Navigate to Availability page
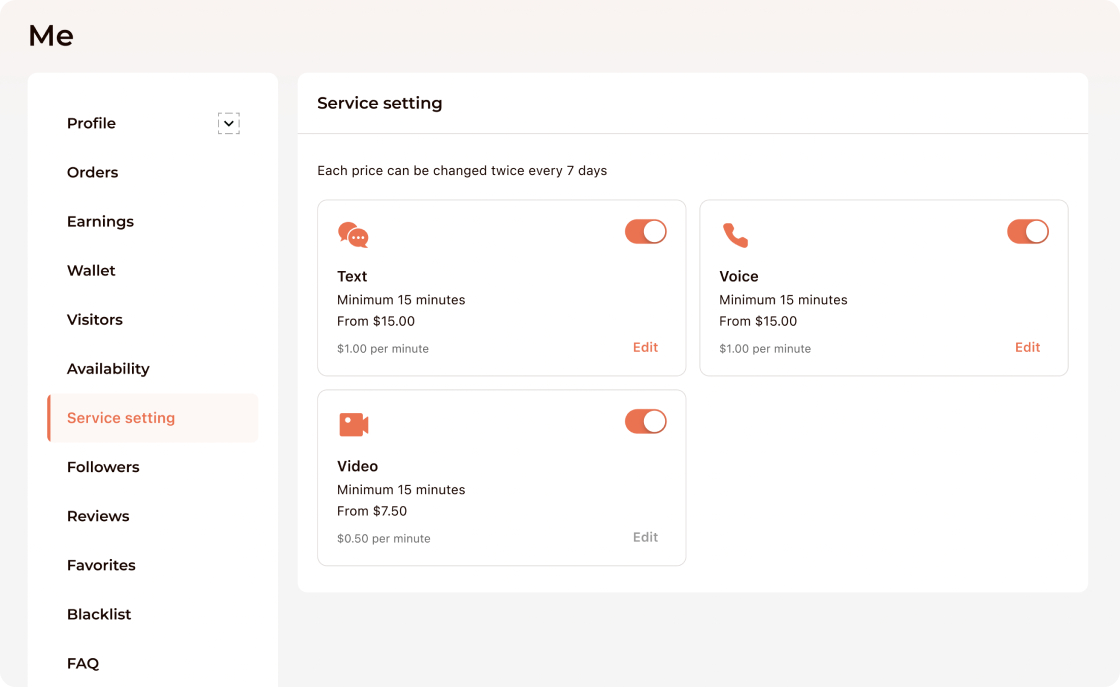The height and width of the screenshot is (687, 1120). tap(108, 368)
